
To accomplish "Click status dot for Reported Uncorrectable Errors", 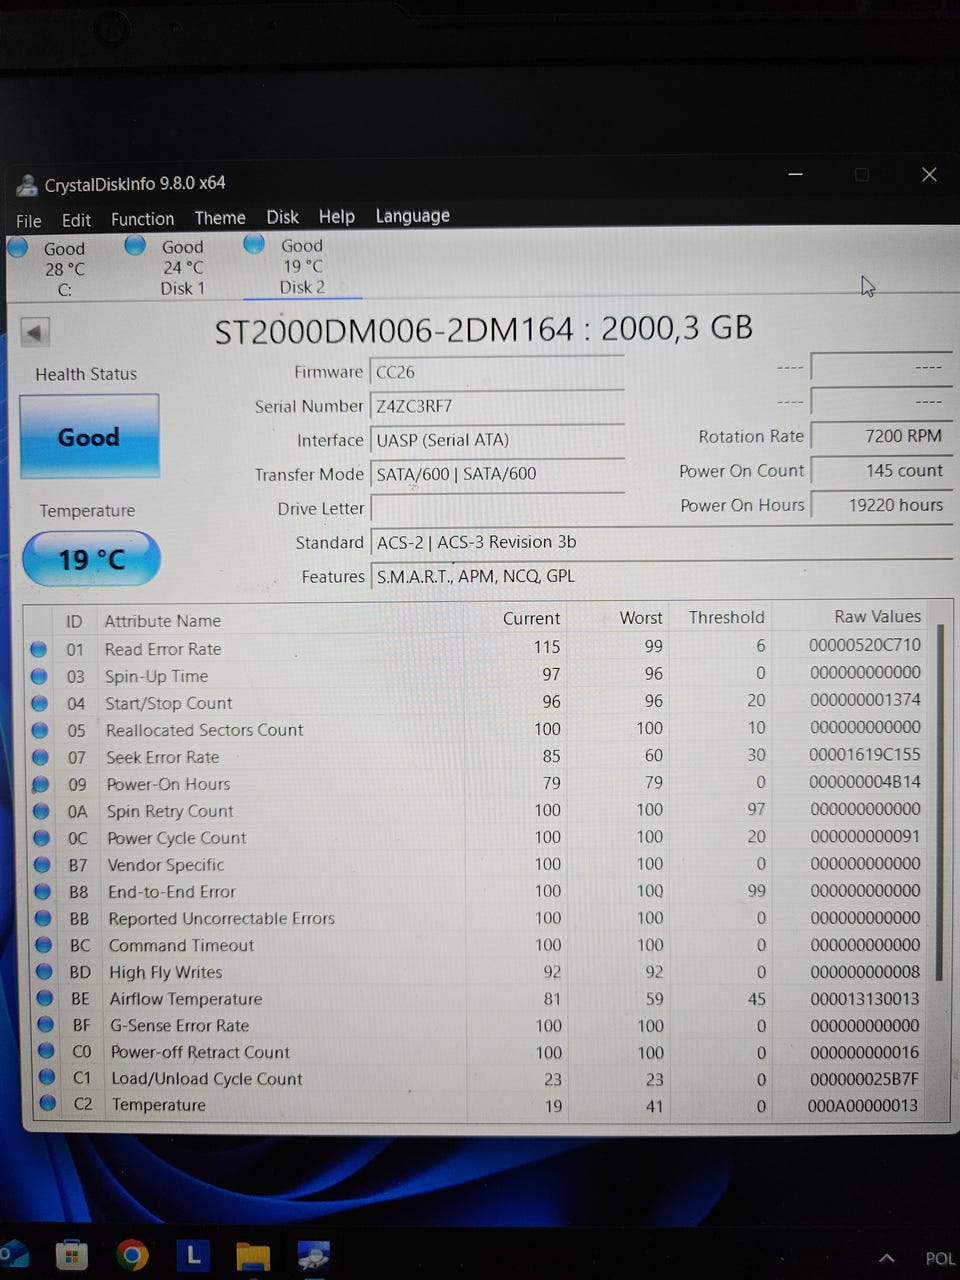I will click(43, 918).
